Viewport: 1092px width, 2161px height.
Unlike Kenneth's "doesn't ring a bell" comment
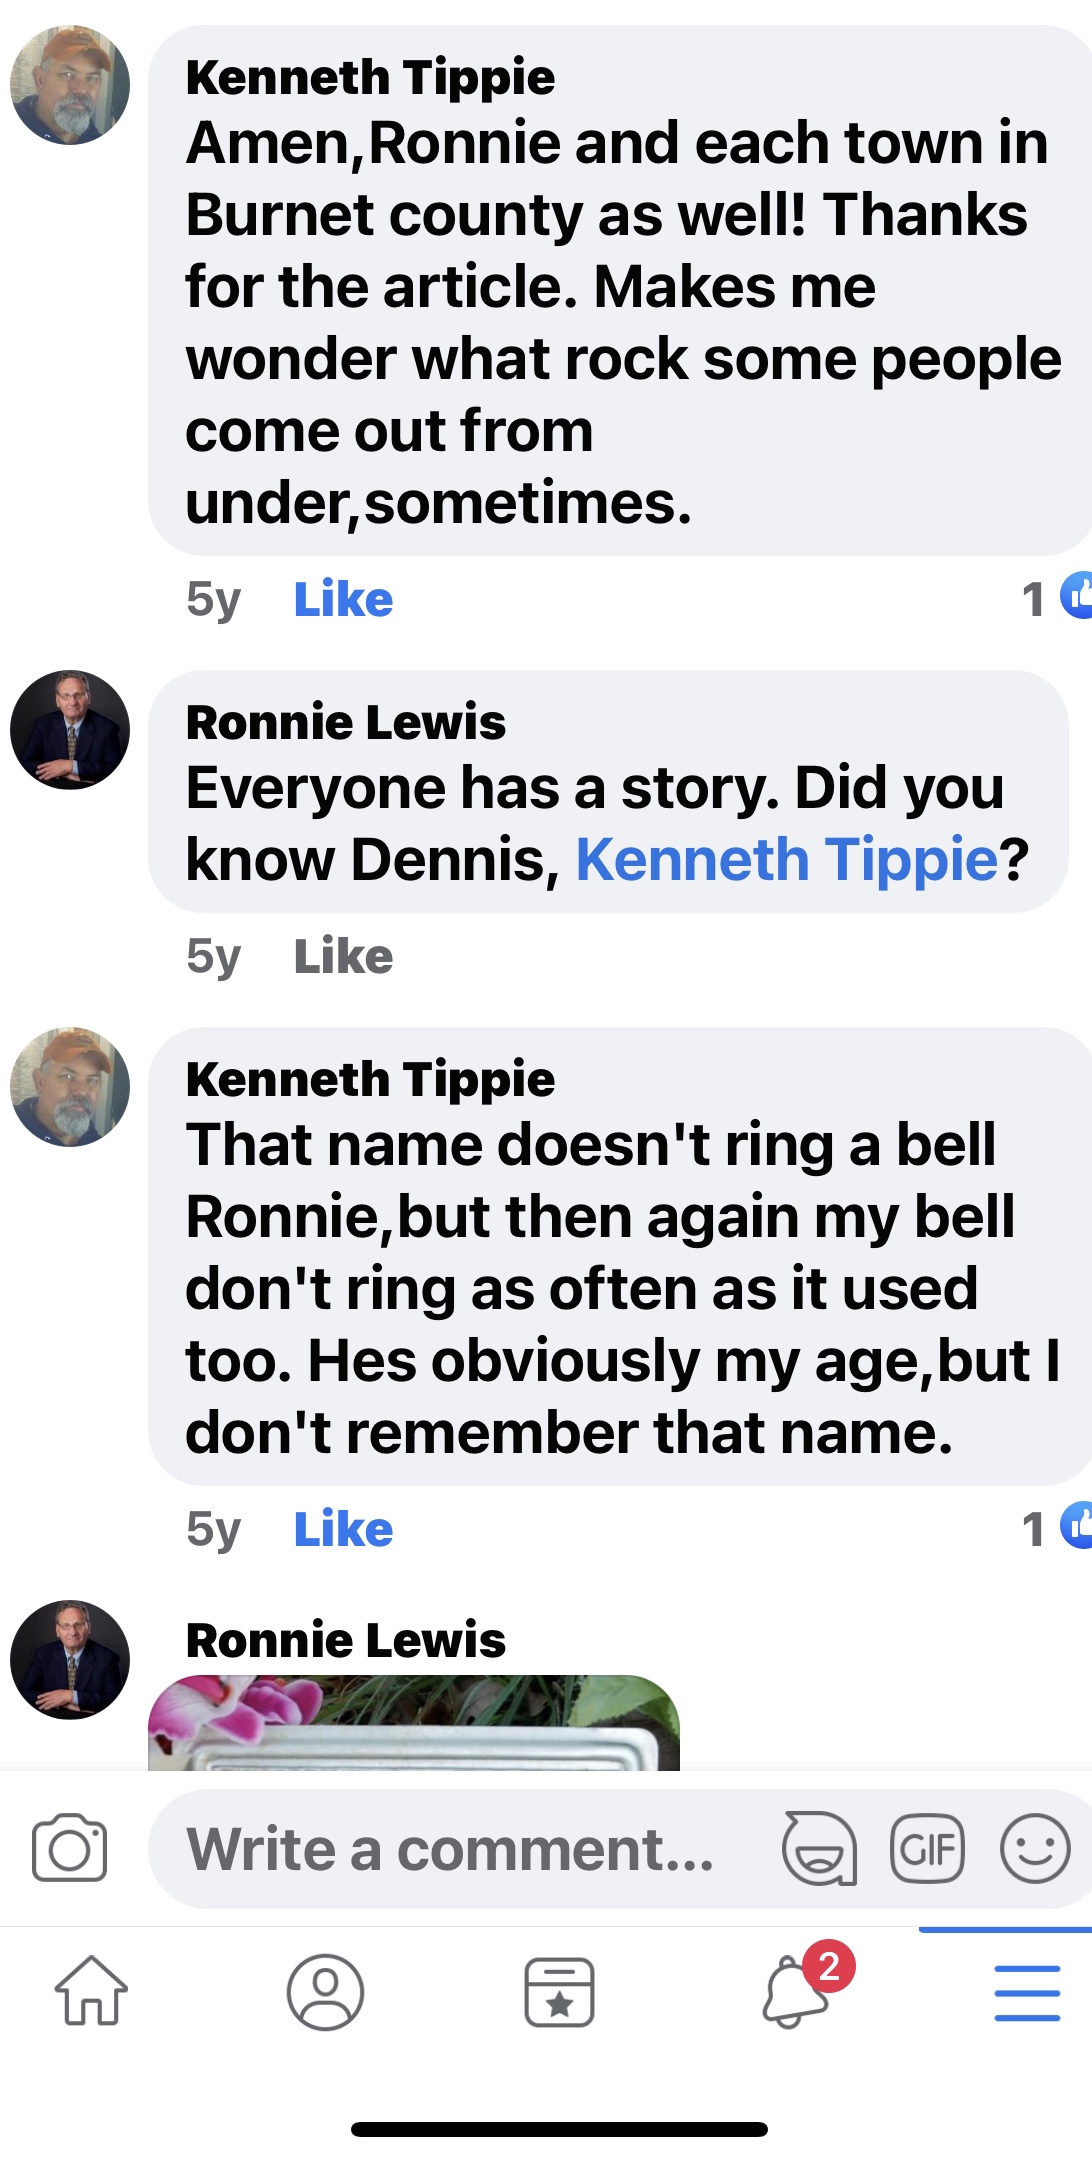click(343, 1530)
